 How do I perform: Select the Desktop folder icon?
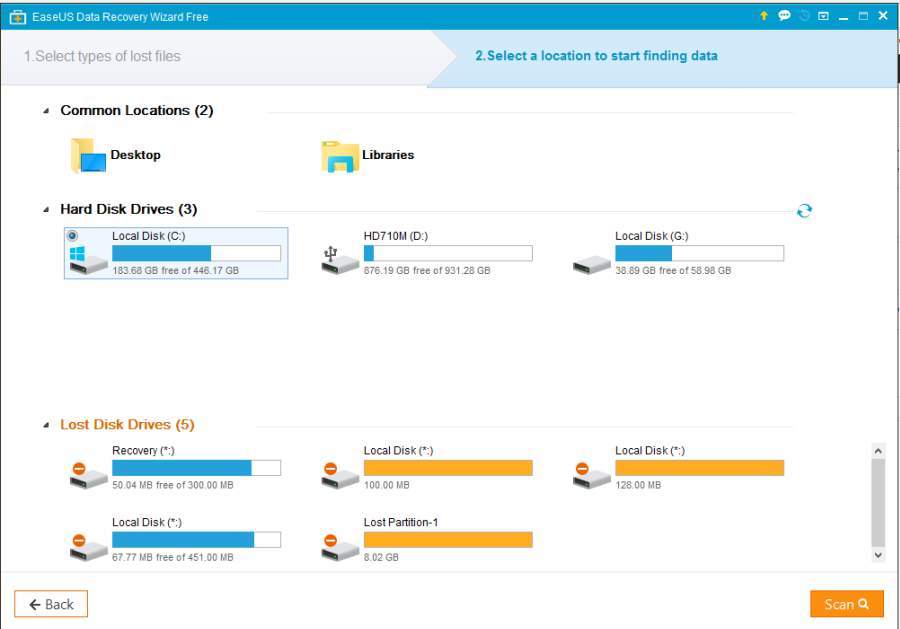[x=88, y=156]
